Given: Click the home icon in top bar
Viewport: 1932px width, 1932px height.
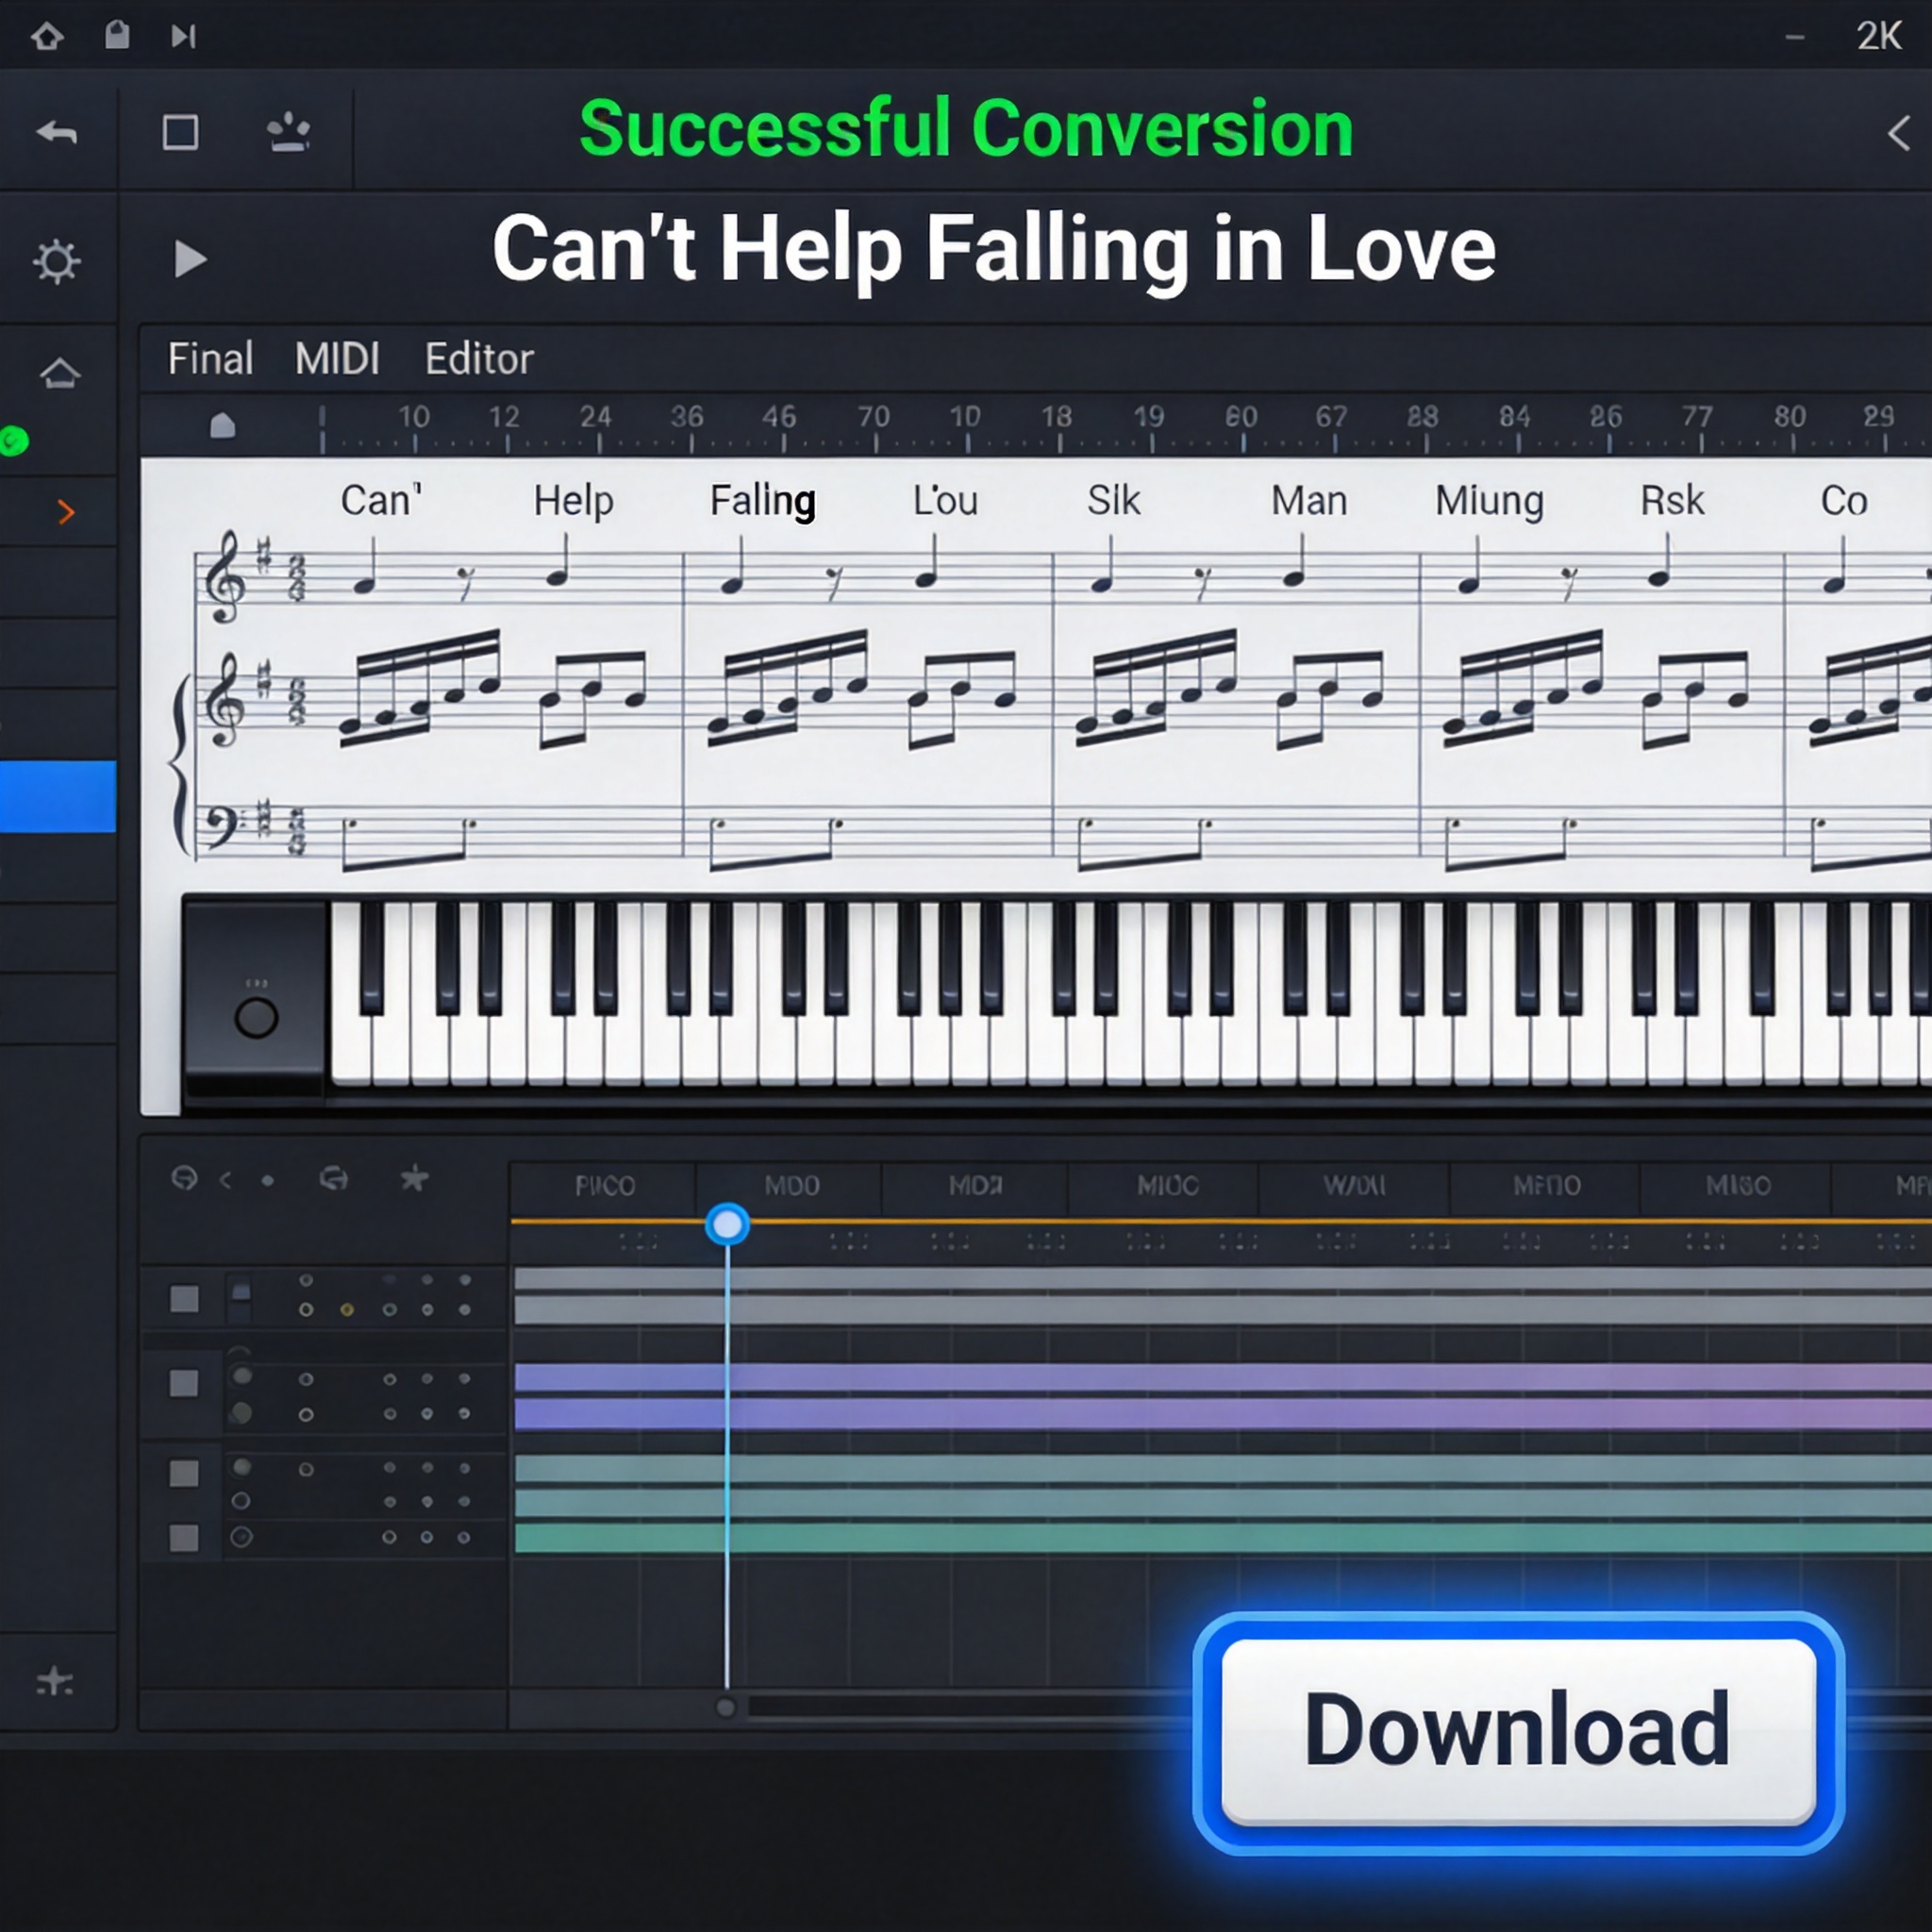Looking at the screenshot, I should [x=47, y=37].
